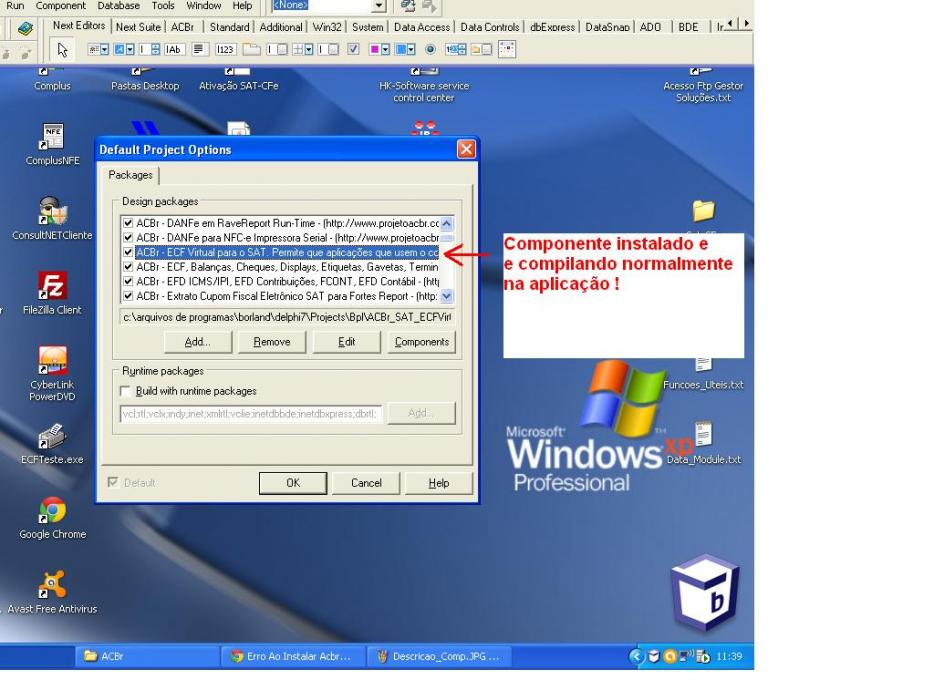Screen dimensions: 934x700
Task: Open the Component menu
Action: click(x=61, y=5)
